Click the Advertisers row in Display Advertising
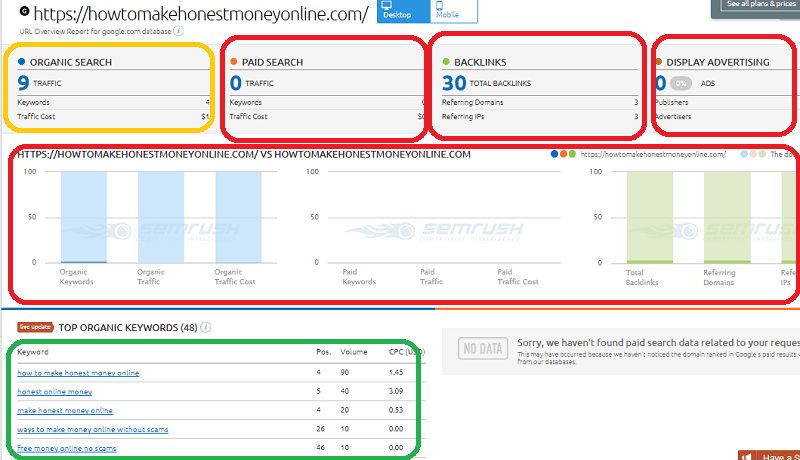Viewport: 800px width, 460px height. pos(724,117)
